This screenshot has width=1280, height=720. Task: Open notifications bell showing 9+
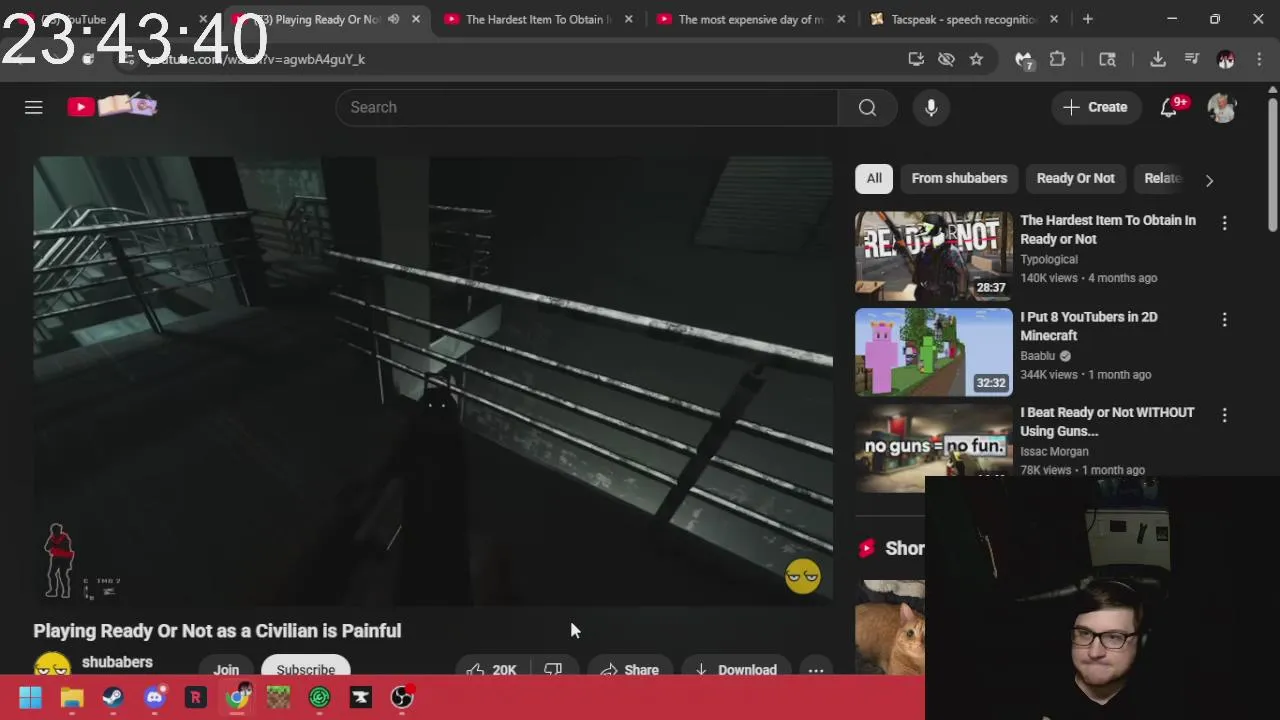pyautogui.click(x=1169, y=107)
